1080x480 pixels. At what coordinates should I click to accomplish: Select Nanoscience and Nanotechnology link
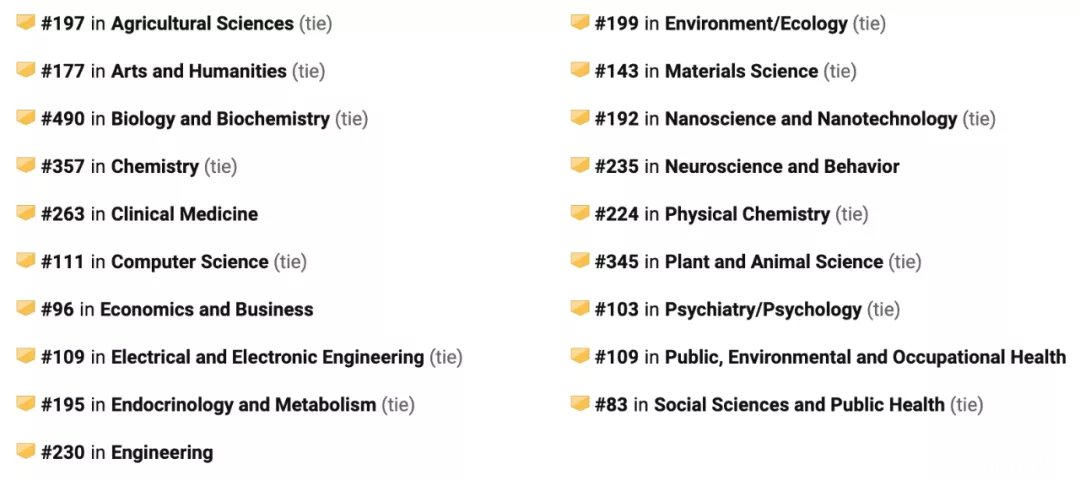point(811,119)
